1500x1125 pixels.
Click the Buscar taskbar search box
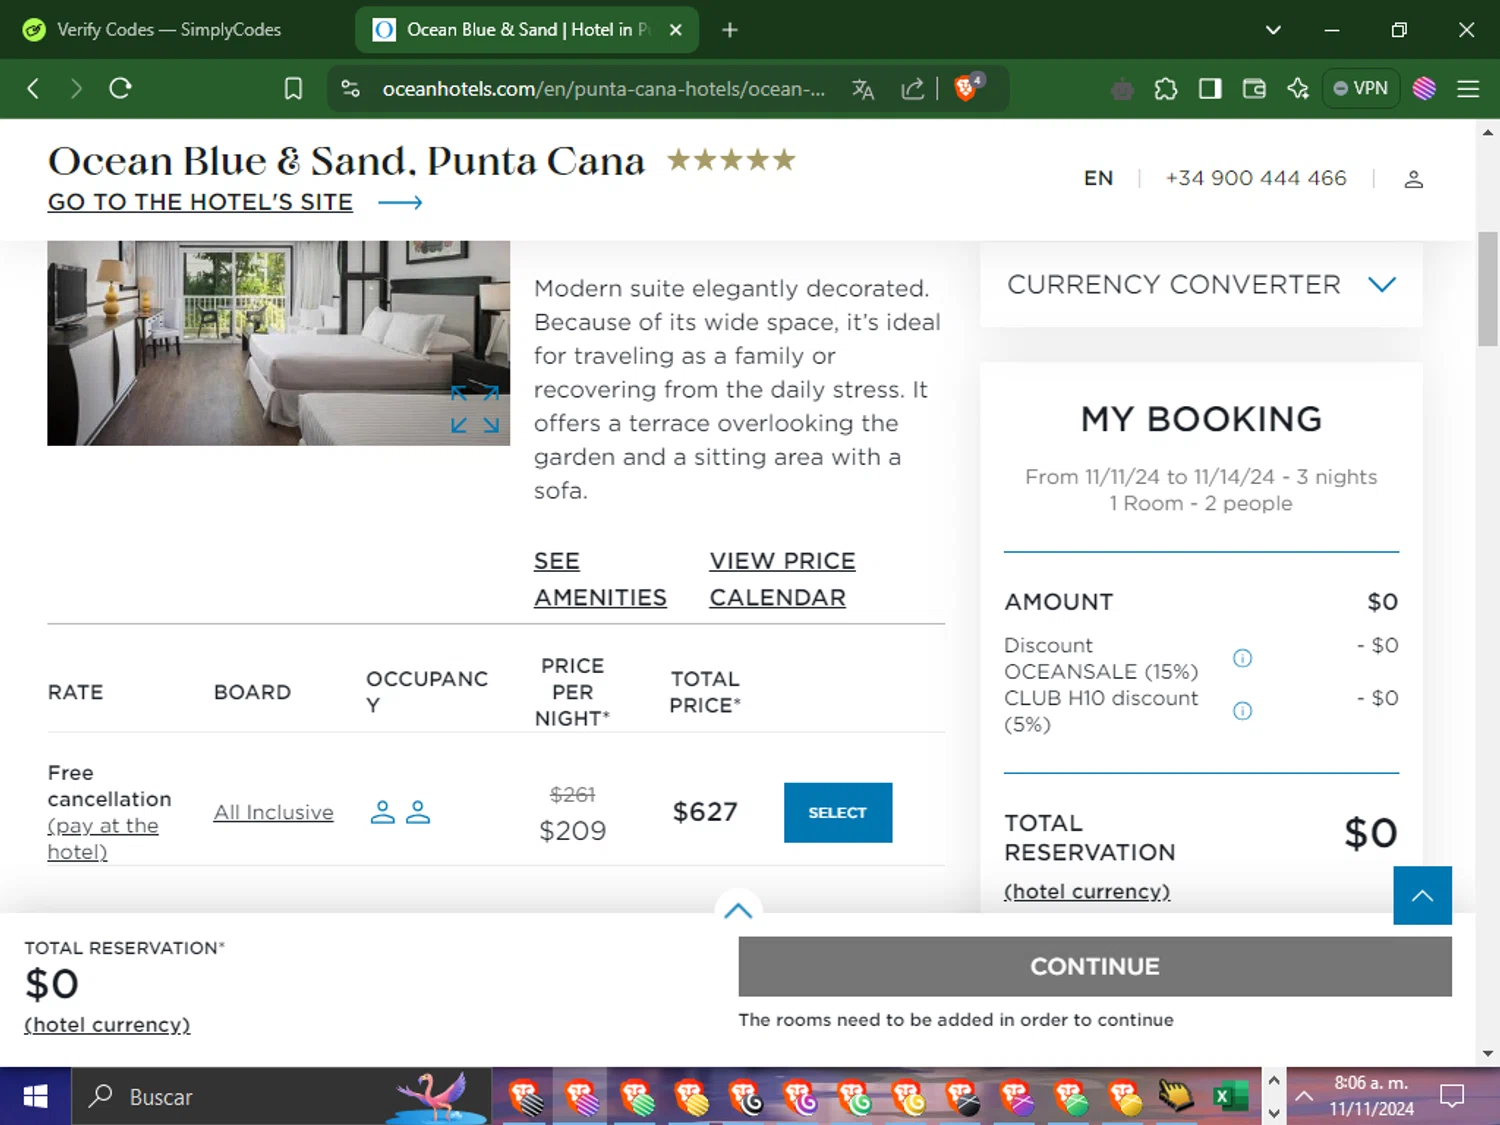point(280,1096)
